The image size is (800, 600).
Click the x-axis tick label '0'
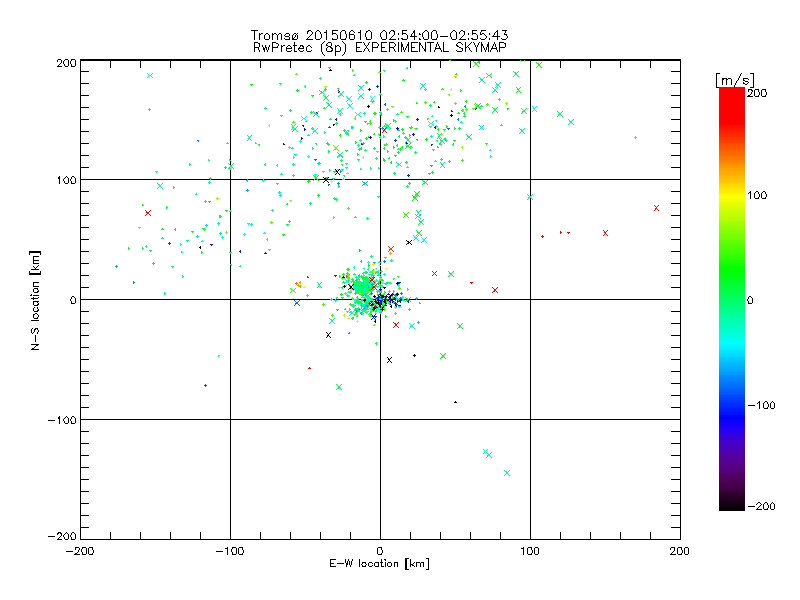coord(380,551)
